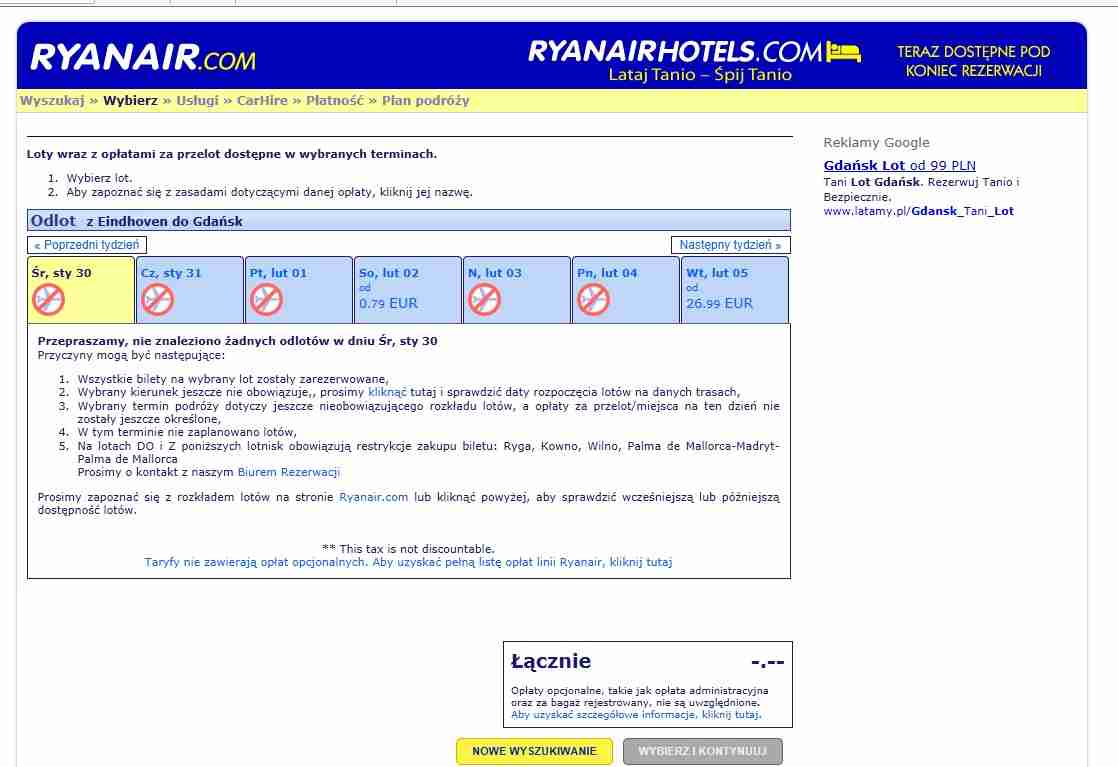Open the Wybierz breadcrumb step
The width and height of the screenshot is (1118, 767).
pos(130,101)
